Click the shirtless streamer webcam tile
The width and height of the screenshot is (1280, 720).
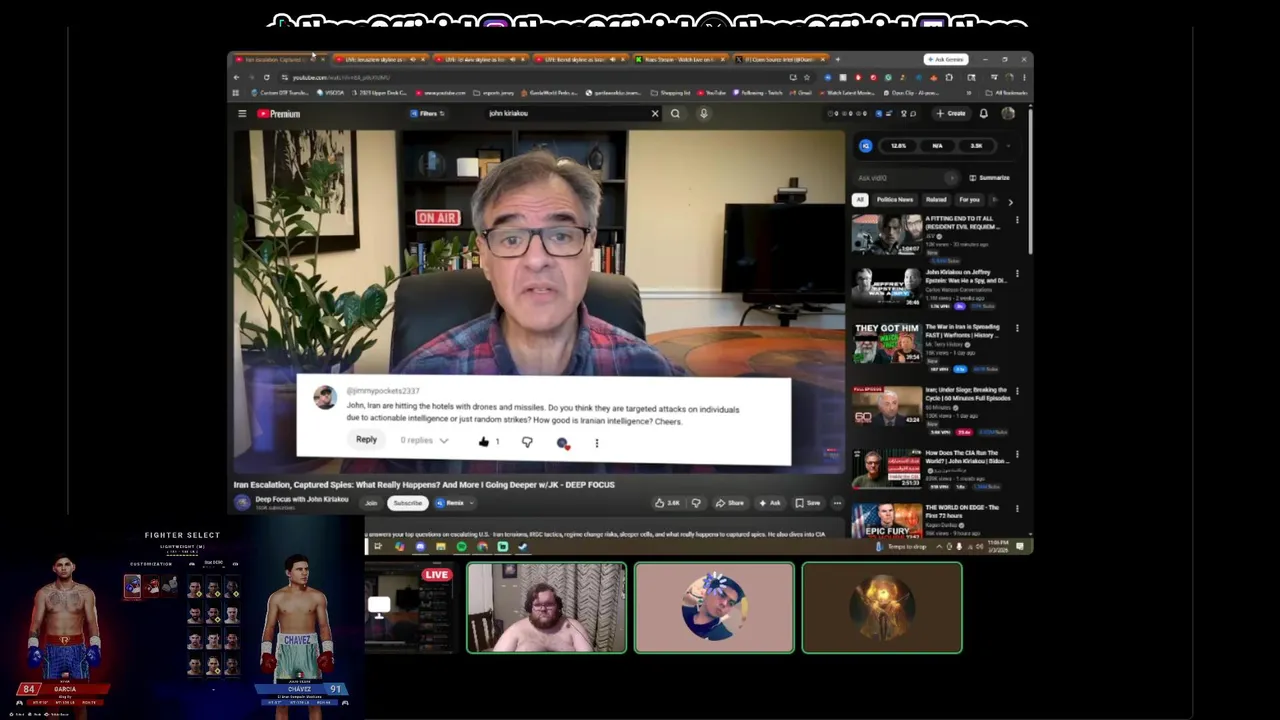pos(547,608)
